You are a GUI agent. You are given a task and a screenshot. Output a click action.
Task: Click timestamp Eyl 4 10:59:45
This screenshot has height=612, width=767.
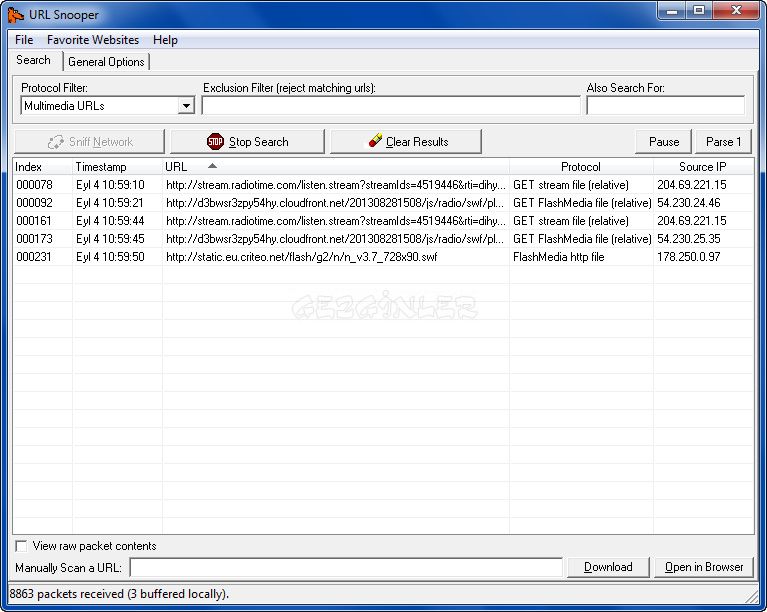click(x=110, y=239)
